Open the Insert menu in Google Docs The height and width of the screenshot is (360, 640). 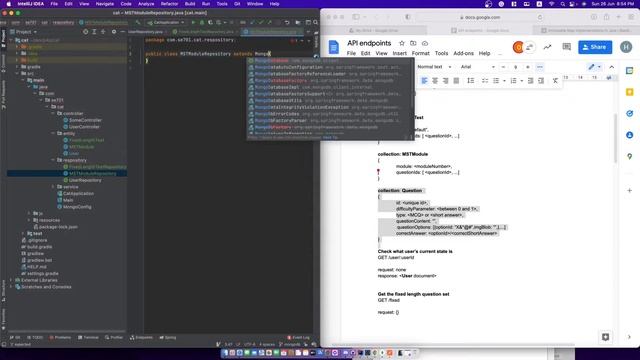pyautogui.click(x=400, y=53)
